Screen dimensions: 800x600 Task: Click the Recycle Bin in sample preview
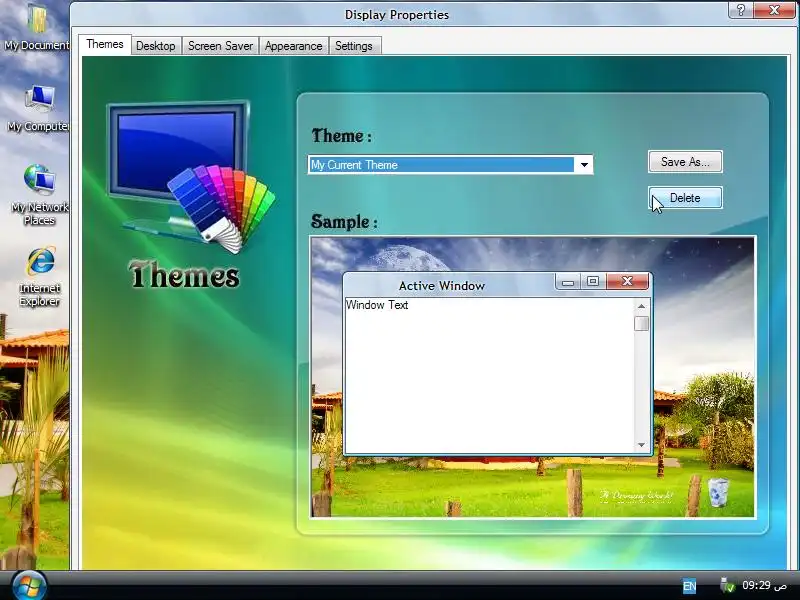pyautogui.click(x=718, y=492)
